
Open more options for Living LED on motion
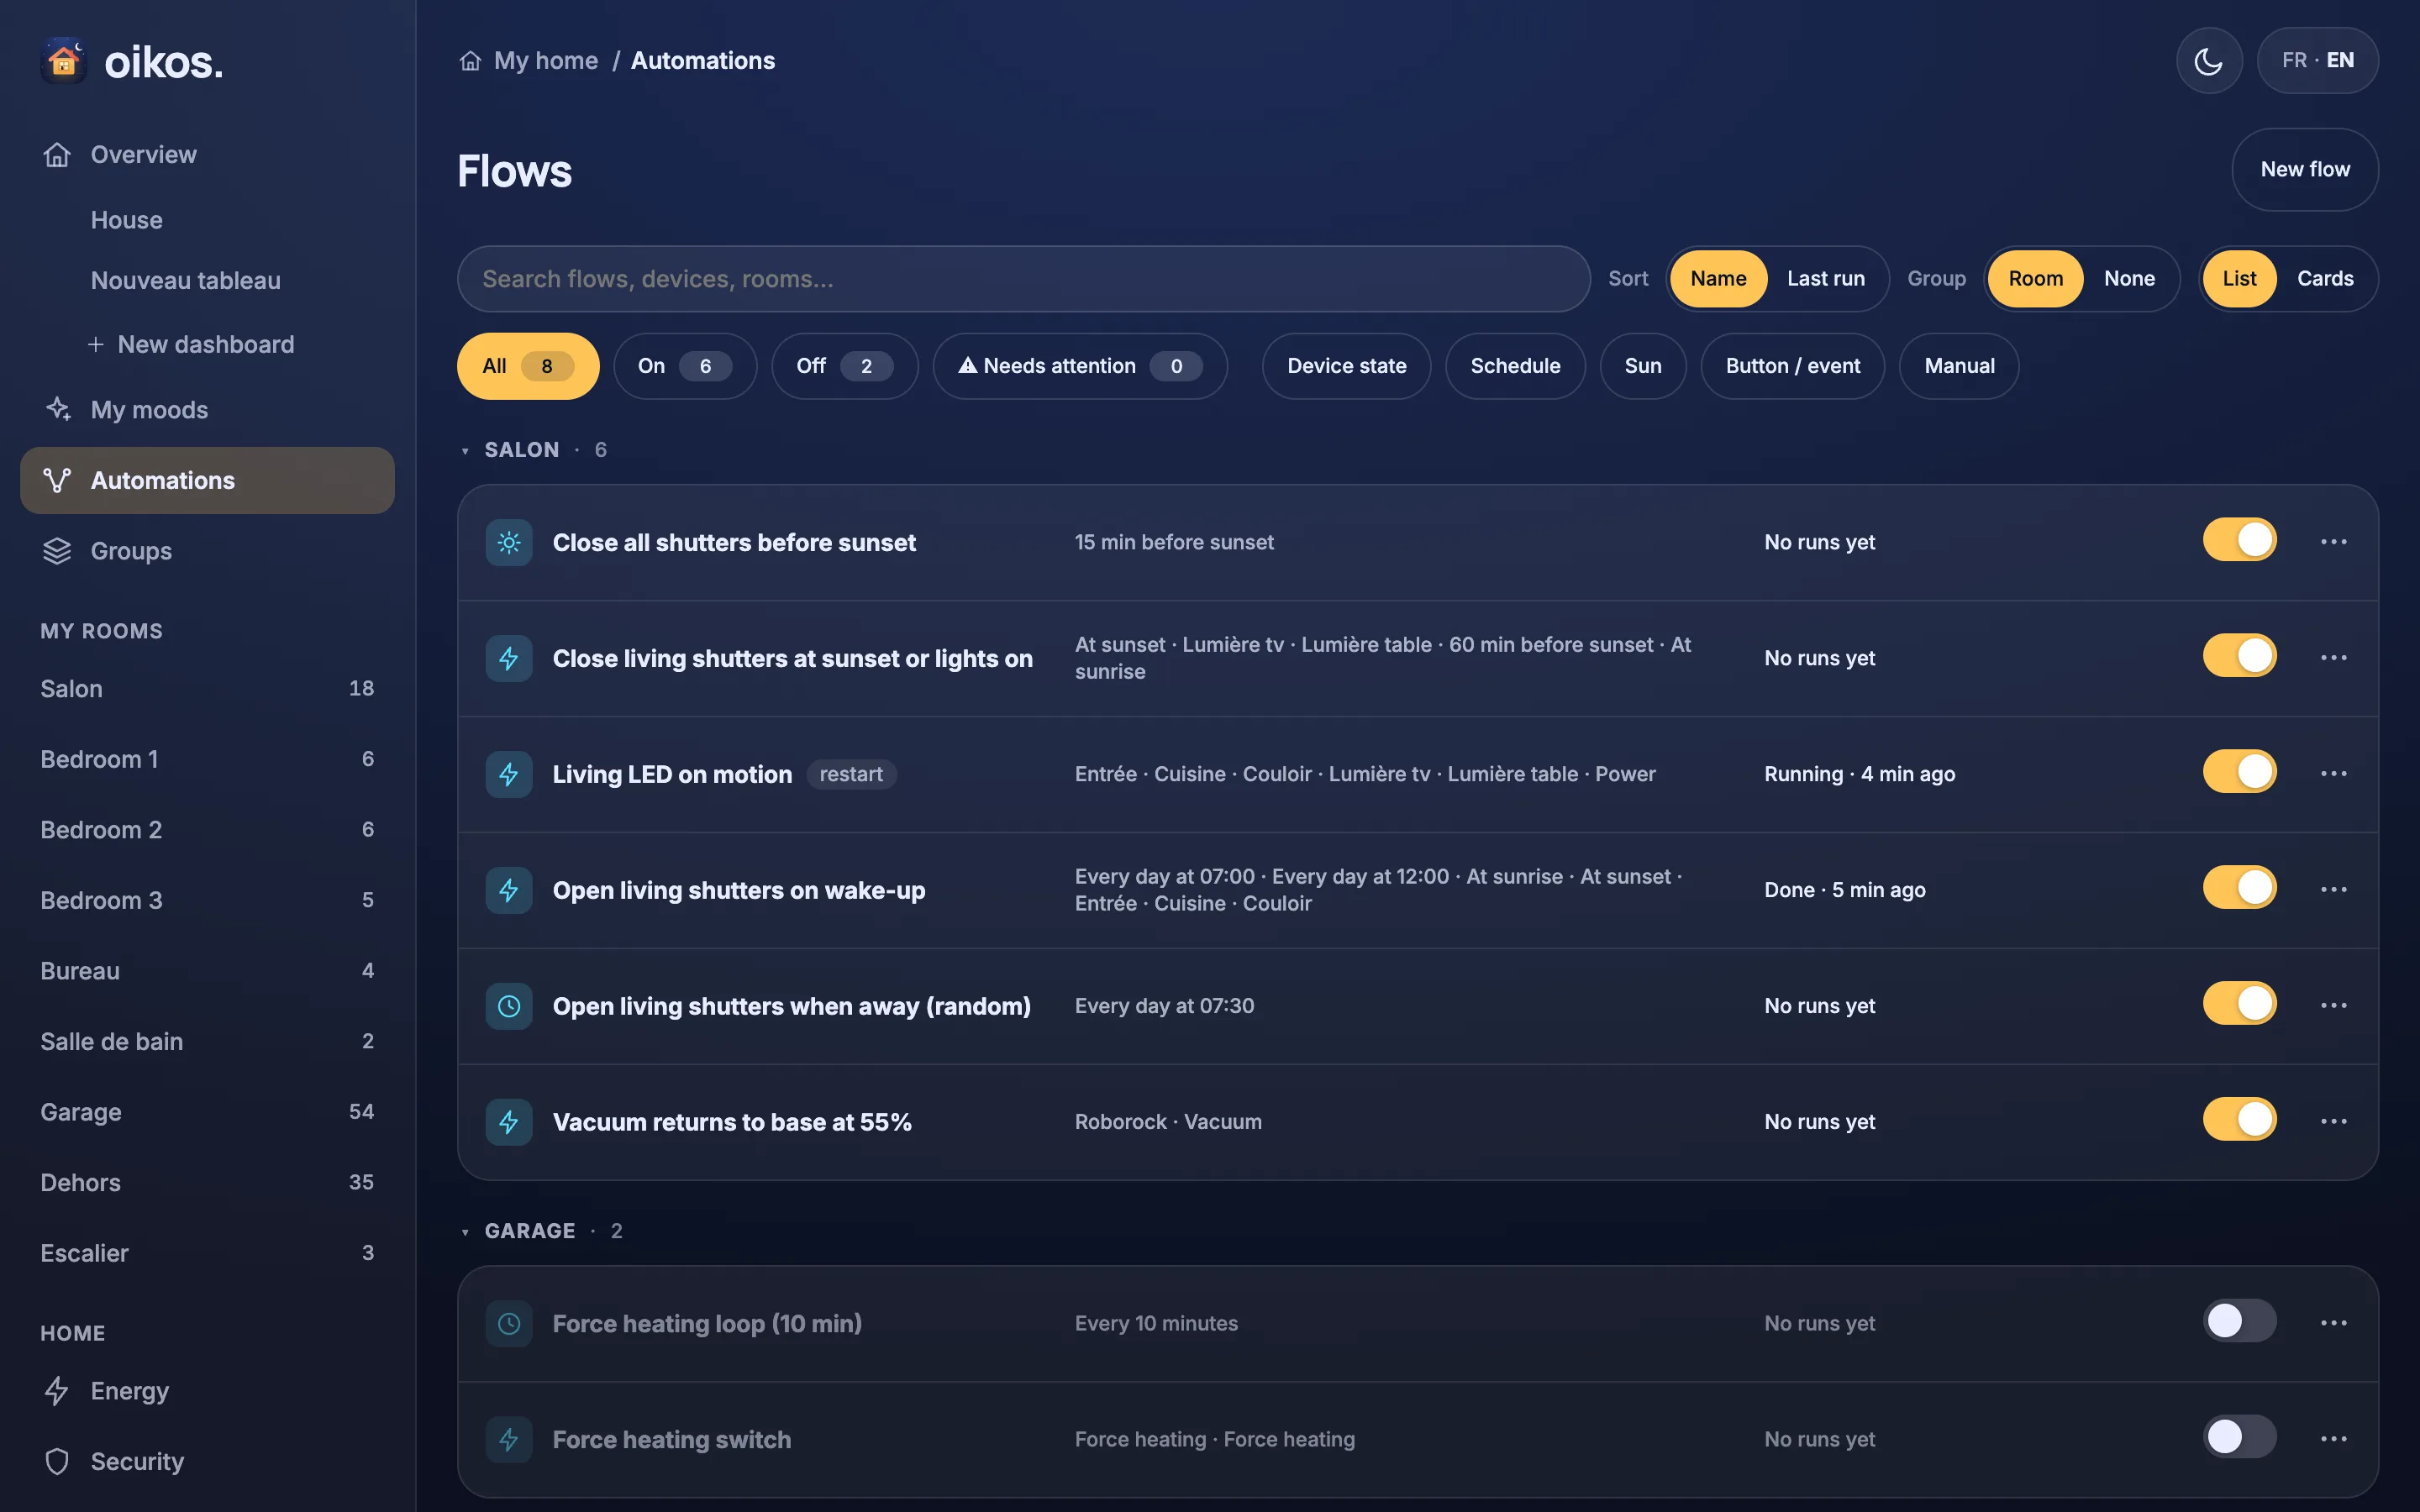coord(2334,774)
